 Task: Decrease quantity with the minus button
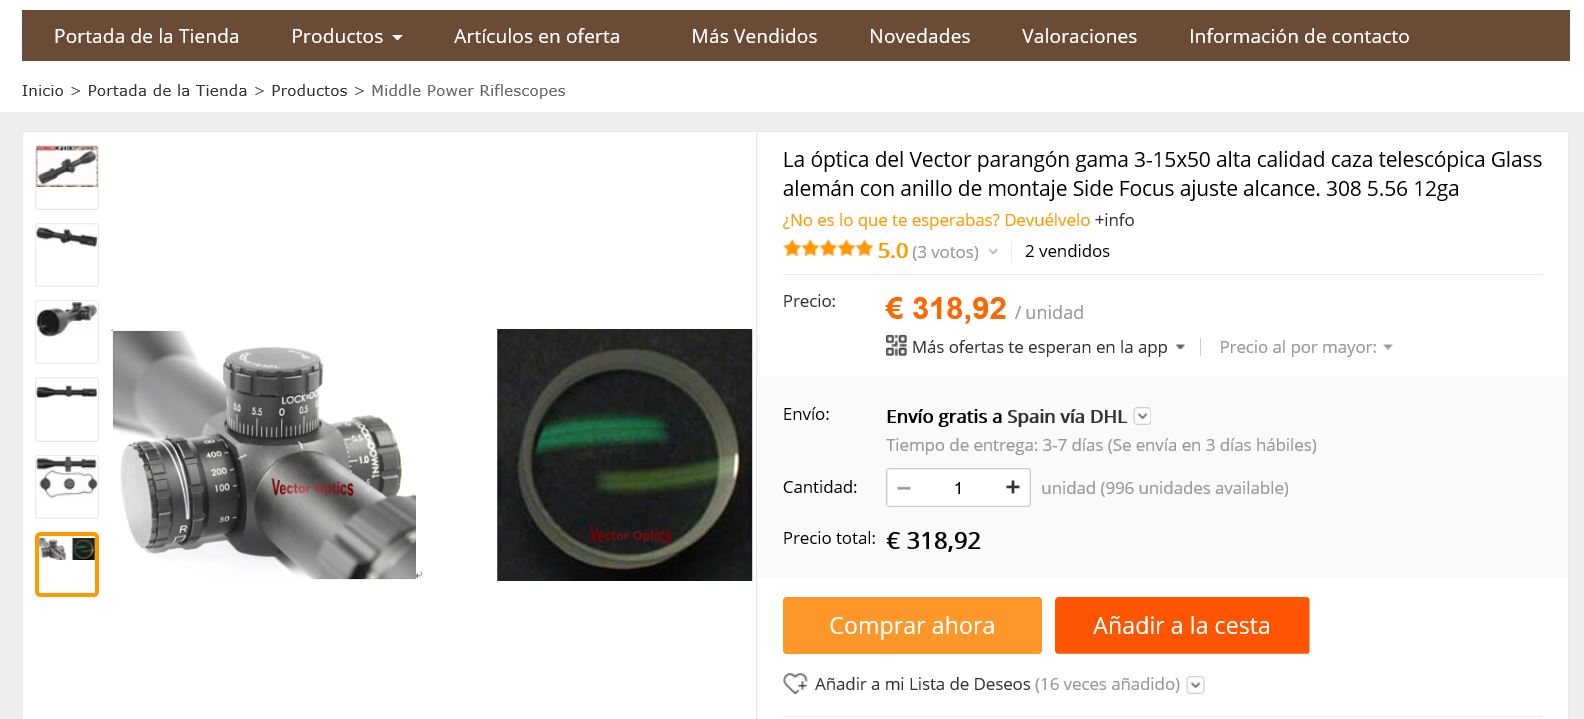(904, 487)
